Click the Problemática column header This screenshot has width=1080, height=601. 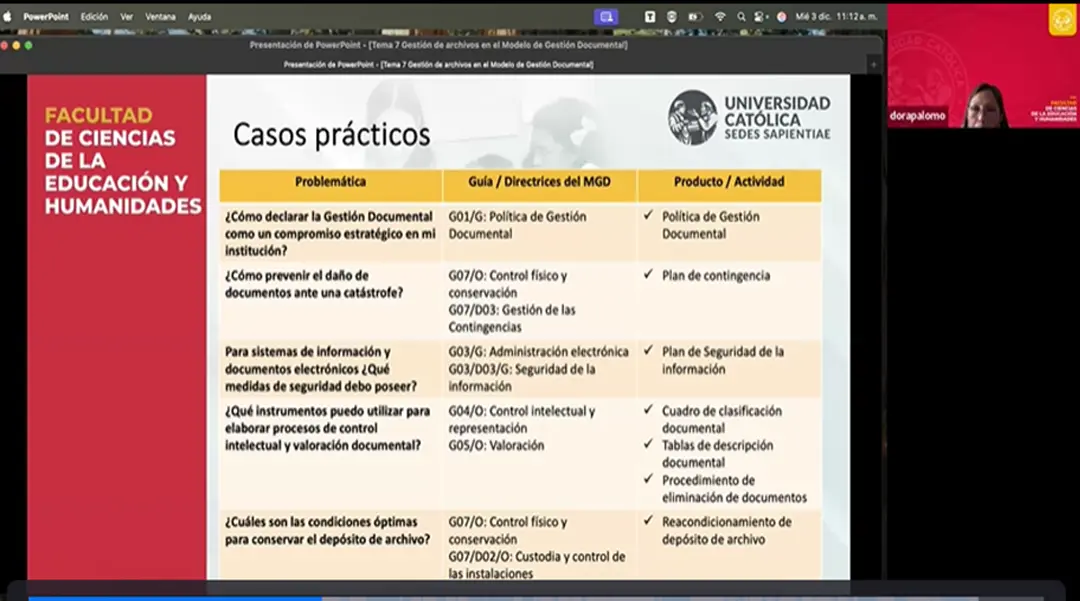click(x=331, y=182)
